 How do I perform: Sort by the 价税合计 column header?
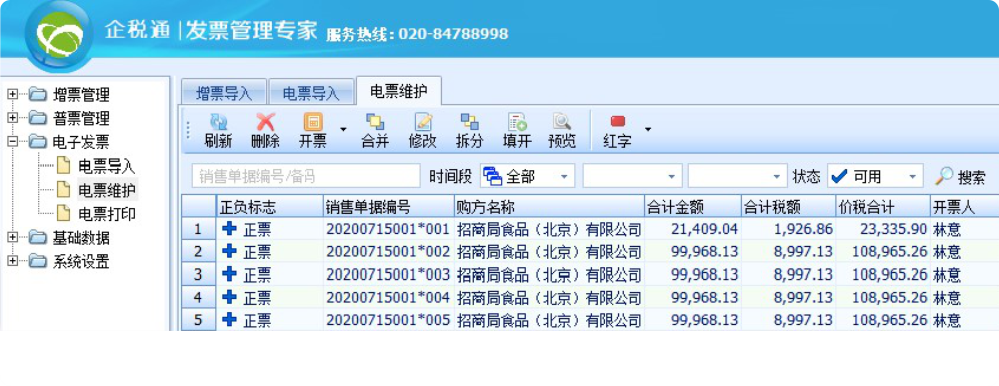(883, 206)
